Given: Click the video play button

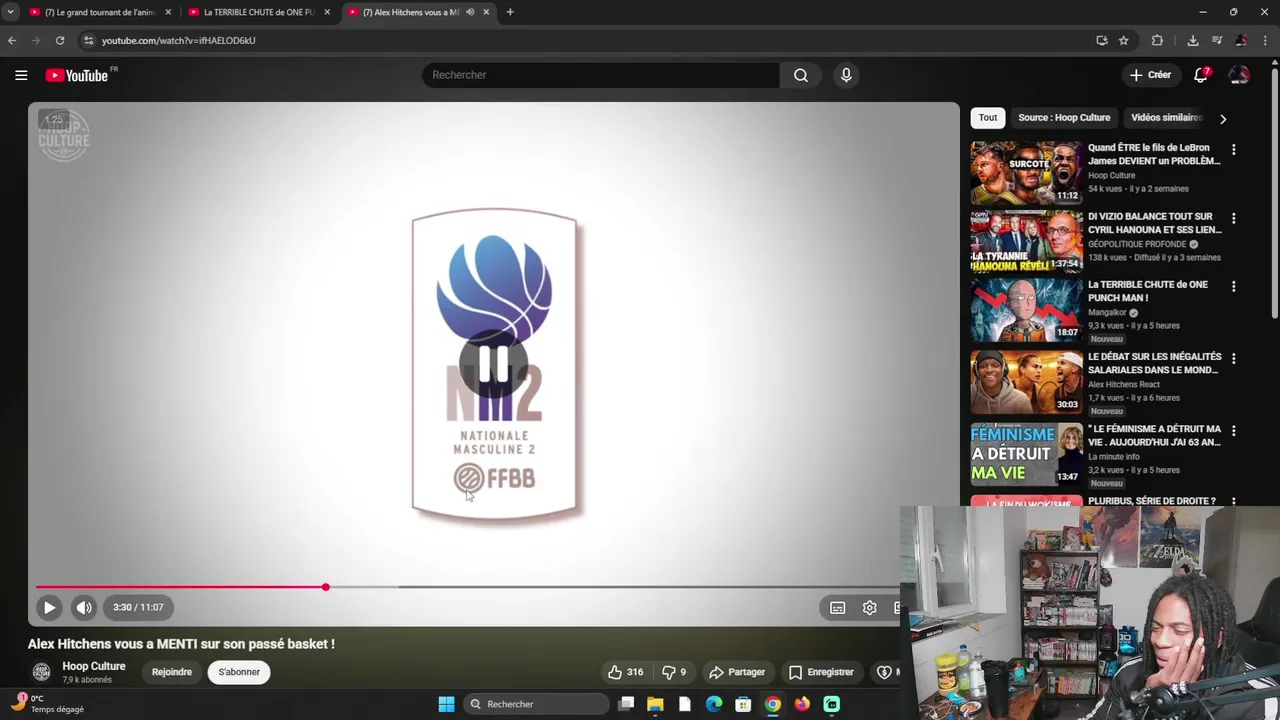Looking at the screenshot, I should pyautogui.click(x=49, y=607).
